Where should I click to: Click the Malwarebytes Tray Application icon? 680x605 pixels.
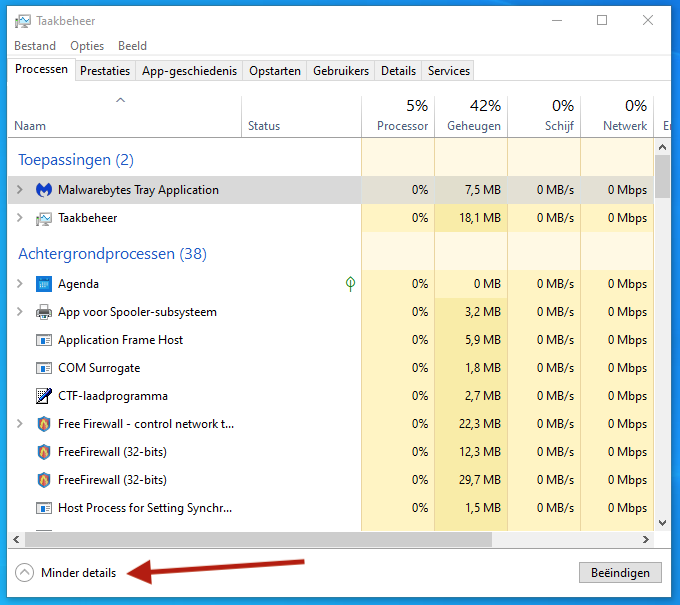pyautogui.click(x=44, y=190)
